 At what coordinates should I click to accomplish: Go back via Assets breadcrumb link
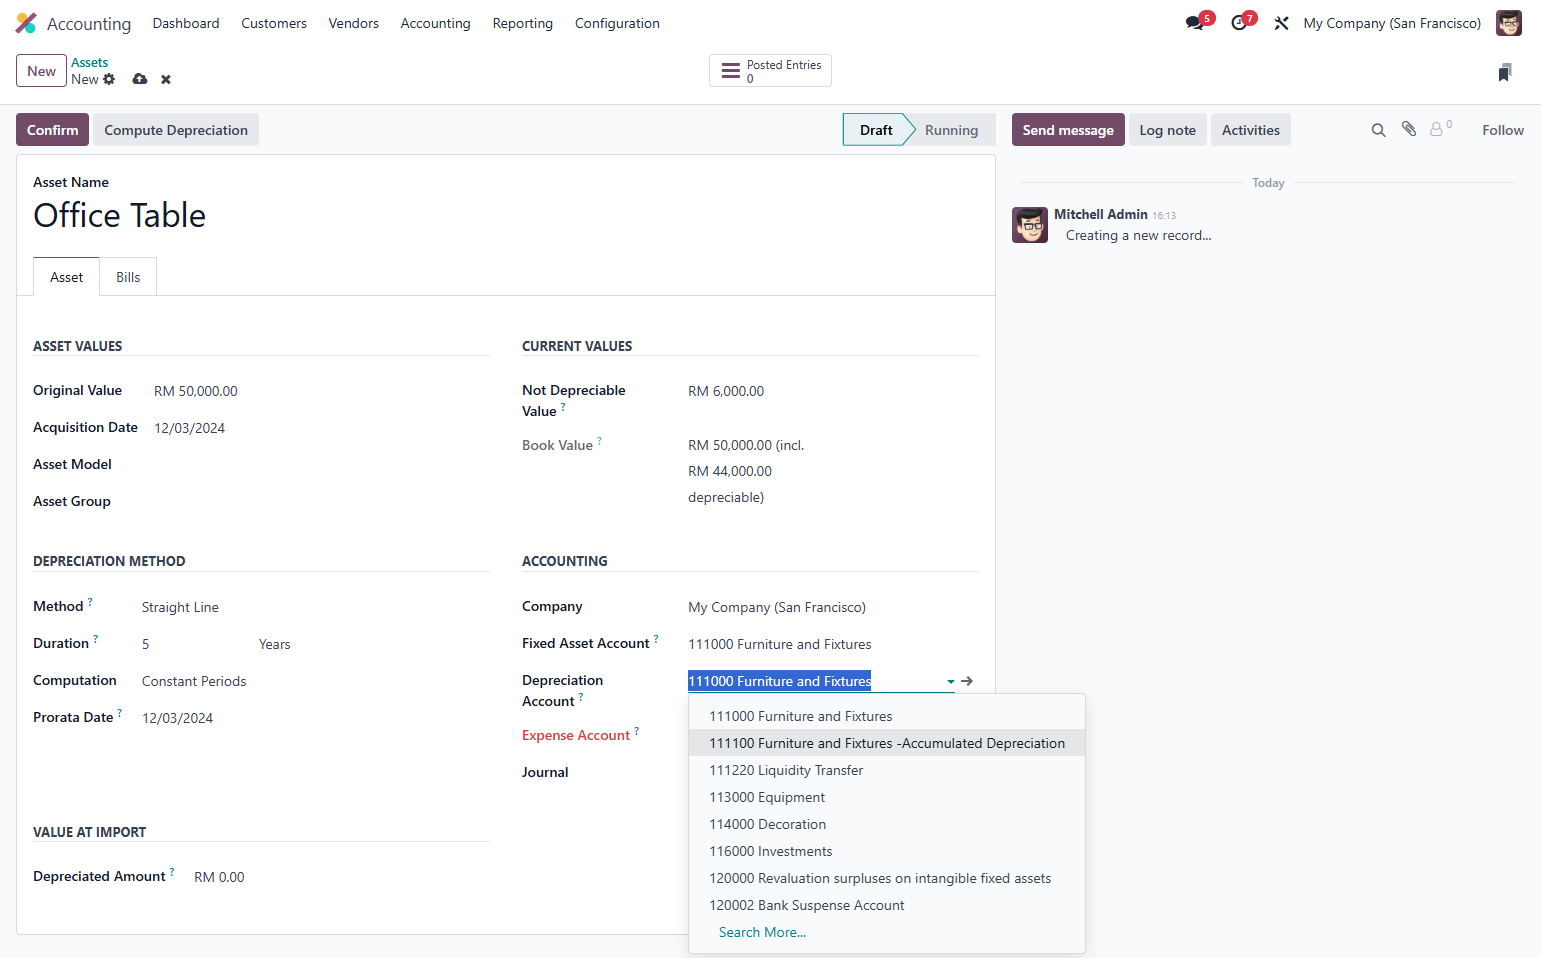click(89, 63)
